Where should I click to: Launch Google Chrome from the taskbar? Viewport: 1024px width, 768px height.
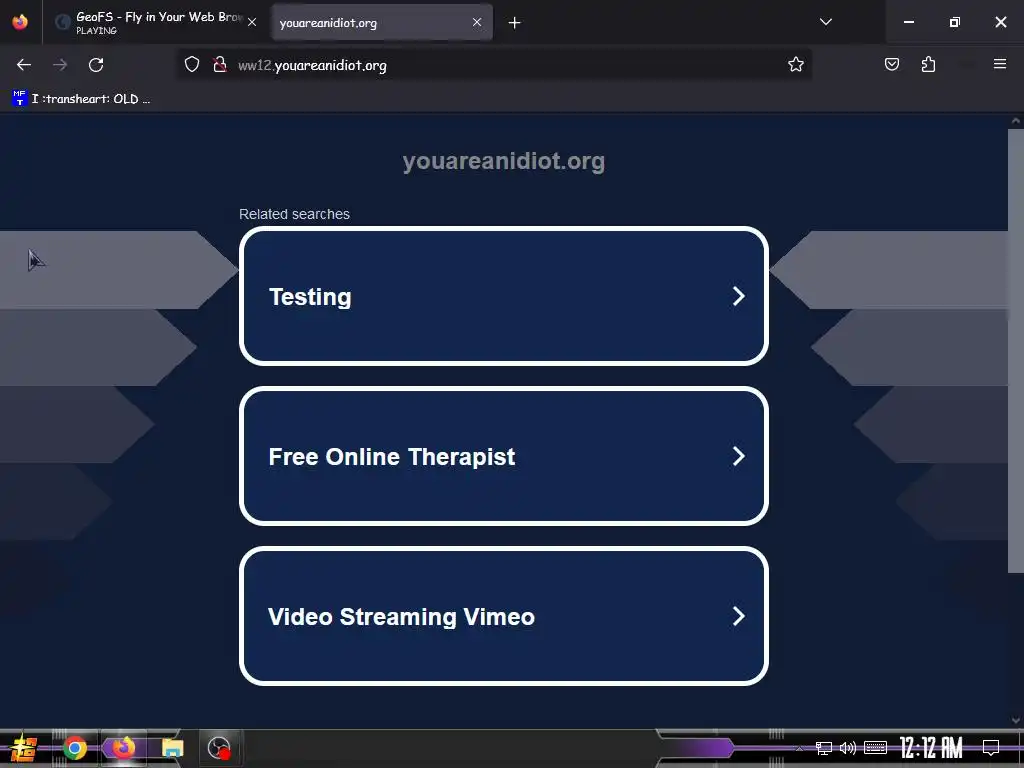(x=75, y=748)
